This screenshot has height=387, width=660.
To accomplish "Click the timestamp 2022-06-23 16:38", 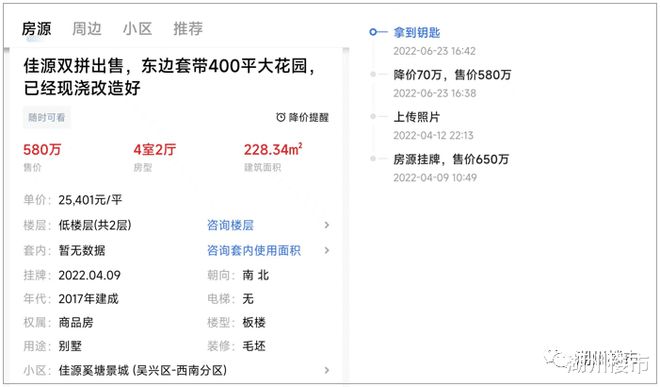I will point(434,93).
